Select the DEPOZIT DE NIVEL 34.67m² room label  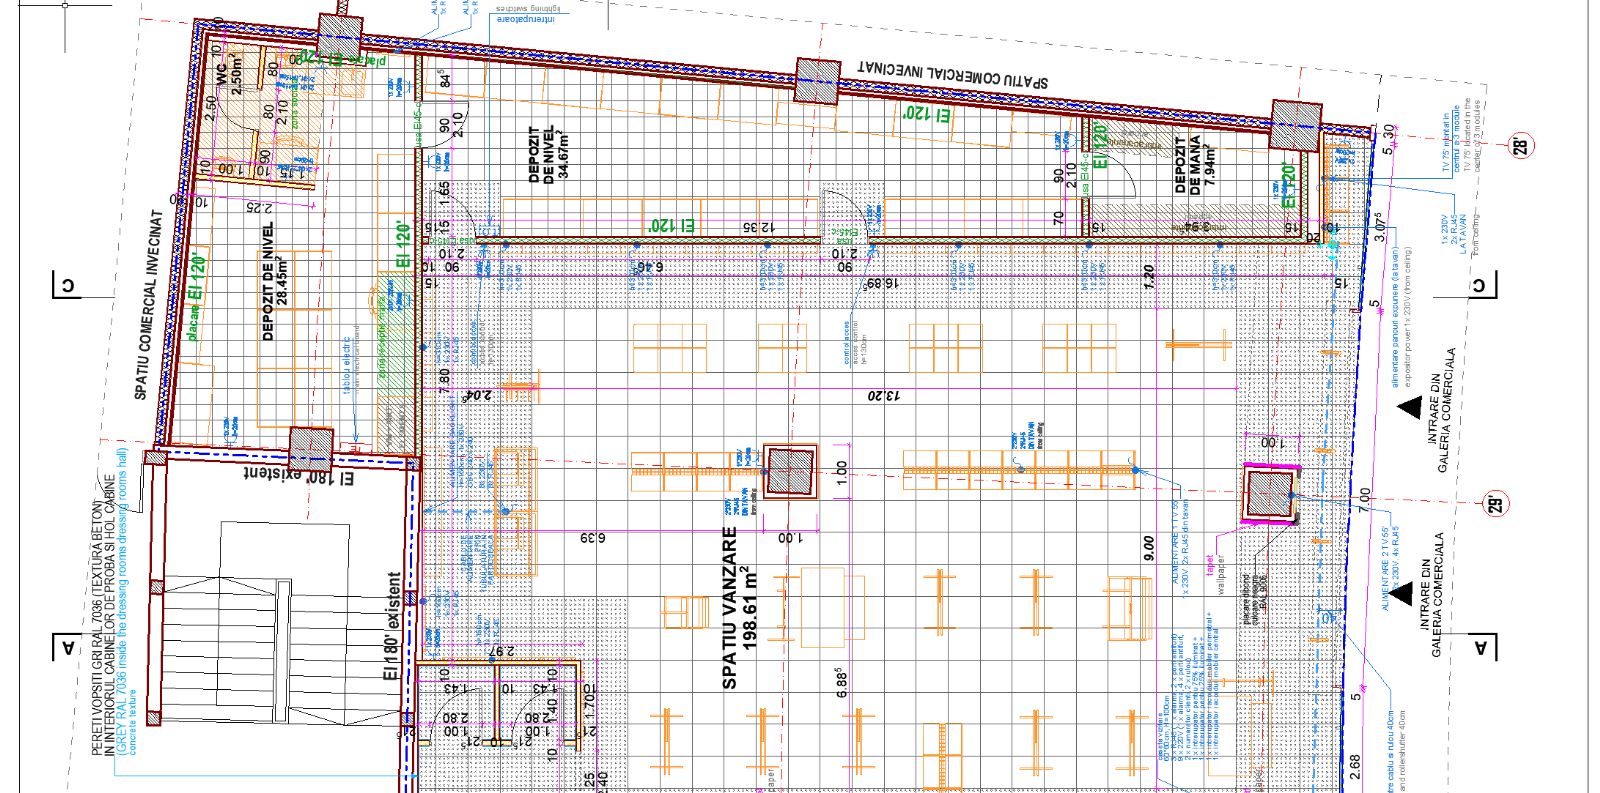(x=549, y=154)
